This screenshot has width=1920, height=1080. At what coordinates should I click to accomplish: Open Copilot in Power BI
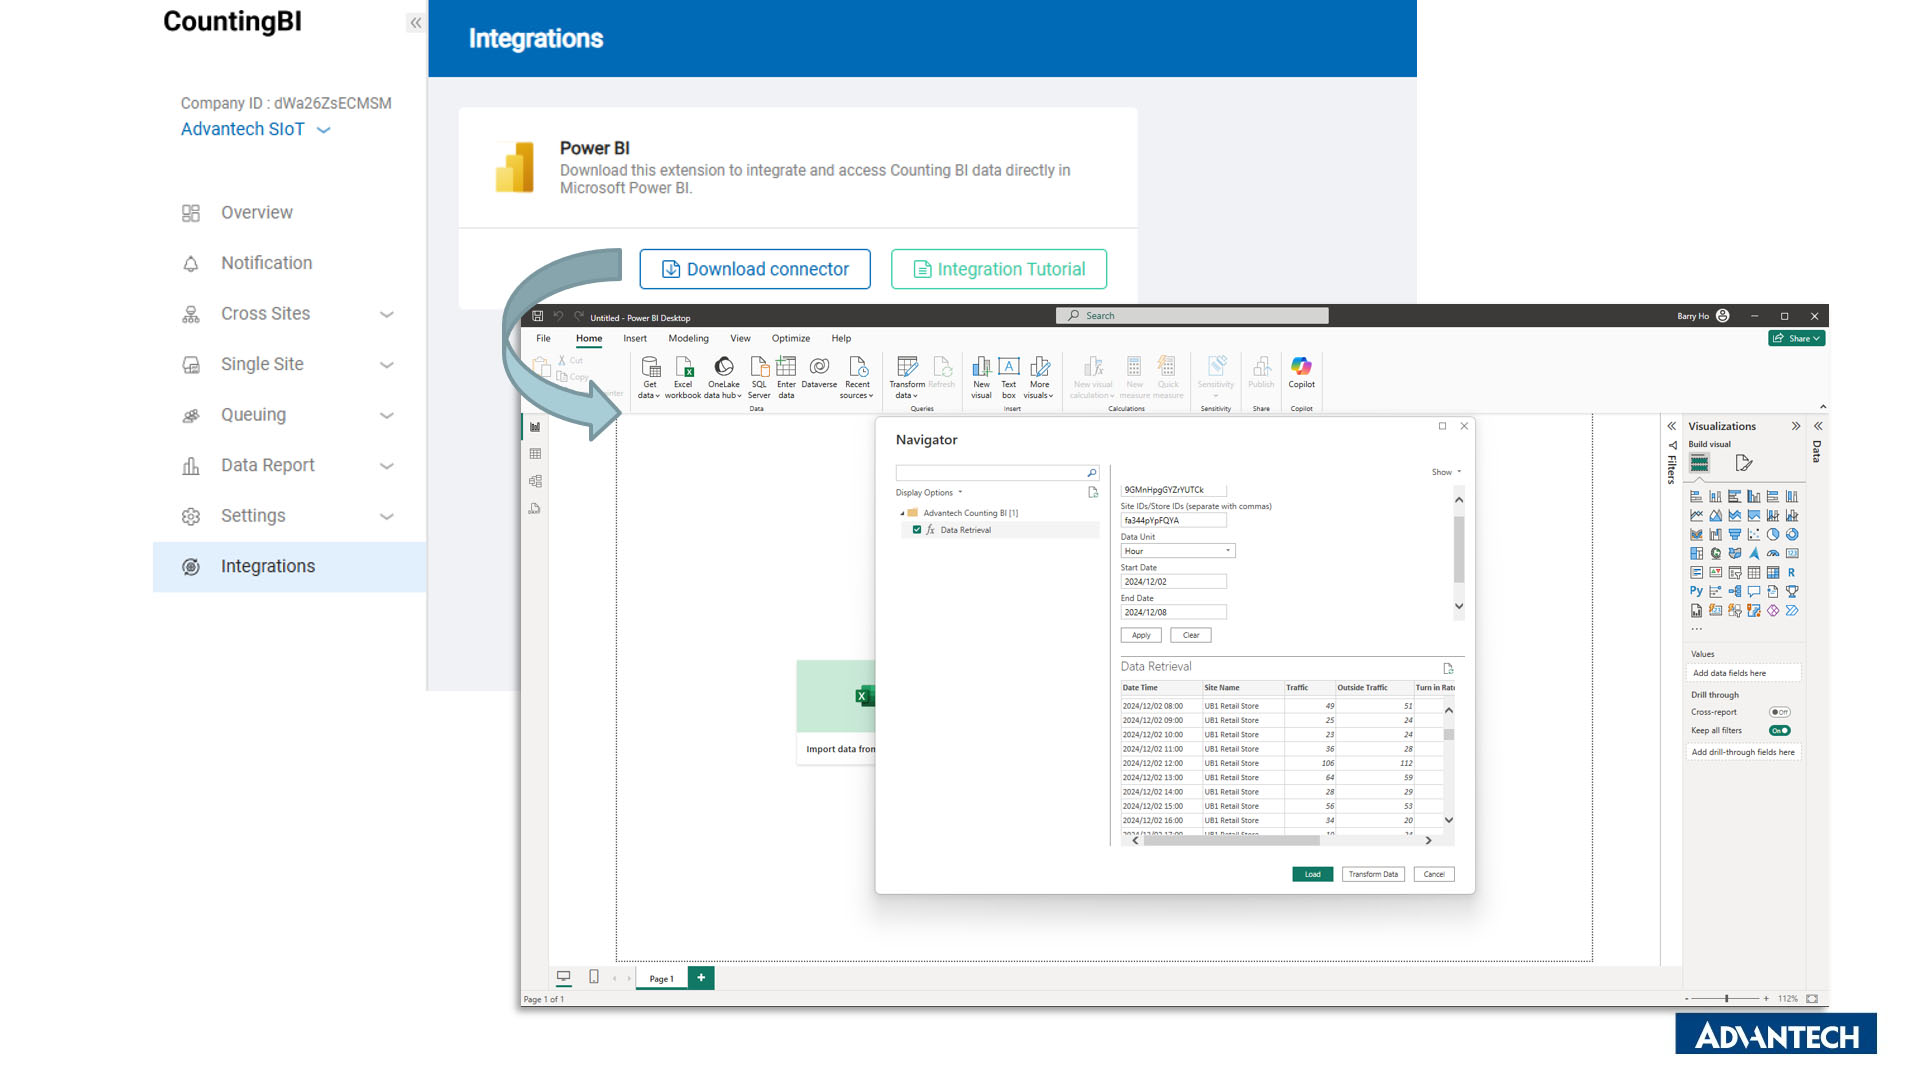[1301, 370]
